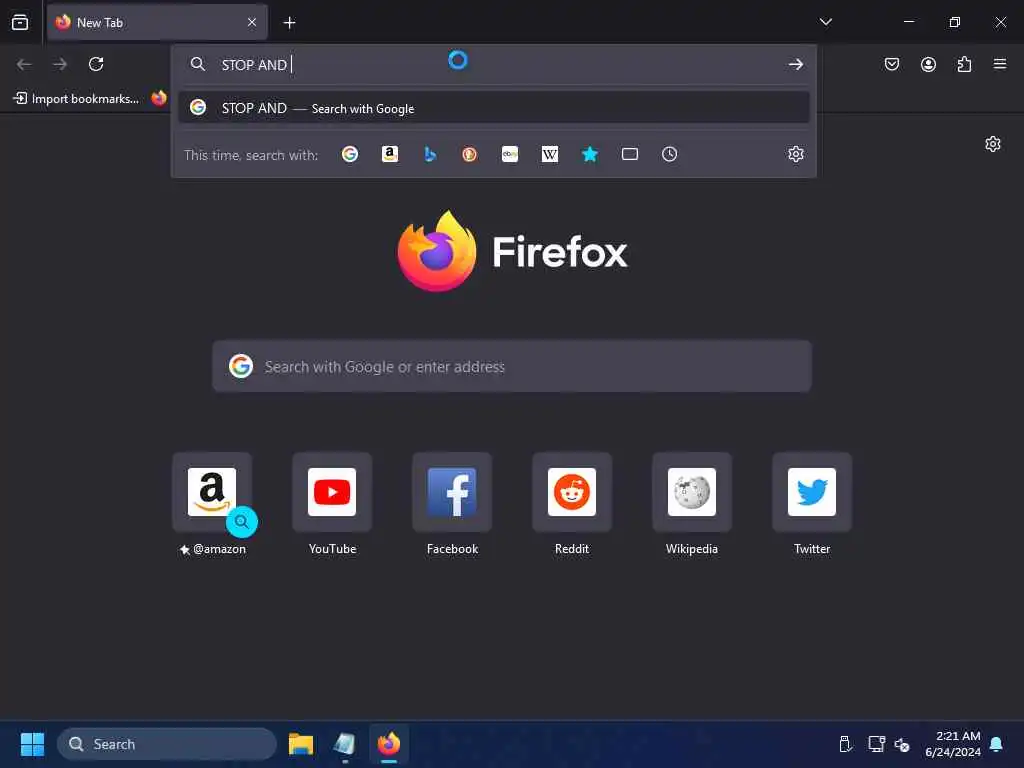Click the 'Search with Google or enter address' box
This screenshot has height=768, width=1024.
point(512,366)
